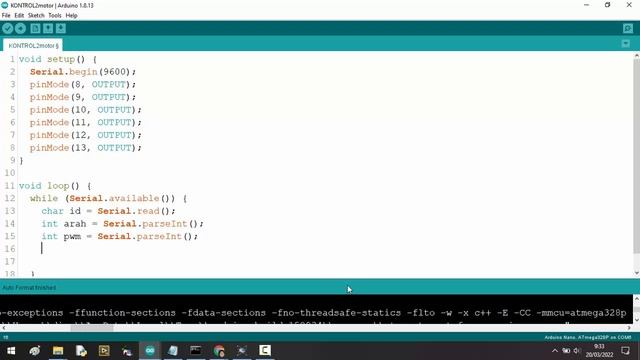The height and width of the screenshot is (360, 640).
Task: Open the Edit menu
Action: pyautogui.click(x=19, y=16)
